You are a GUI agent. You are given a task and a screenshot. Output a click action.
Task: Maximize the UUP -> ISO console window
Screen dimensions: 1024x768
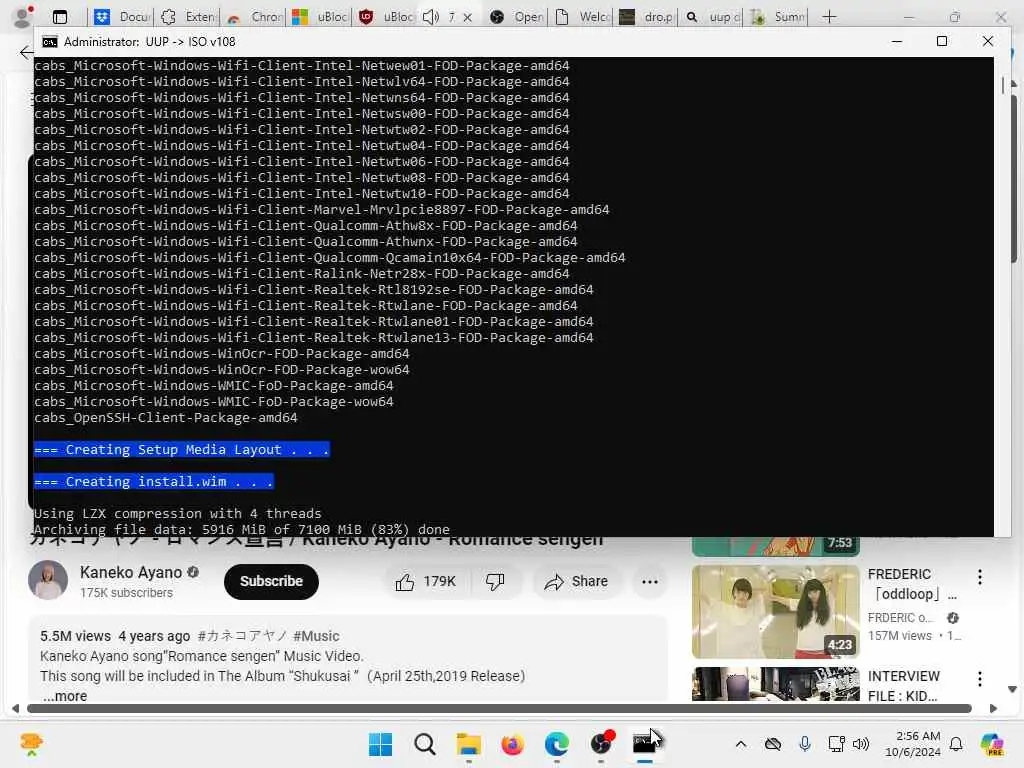click(x=942, y=41)
